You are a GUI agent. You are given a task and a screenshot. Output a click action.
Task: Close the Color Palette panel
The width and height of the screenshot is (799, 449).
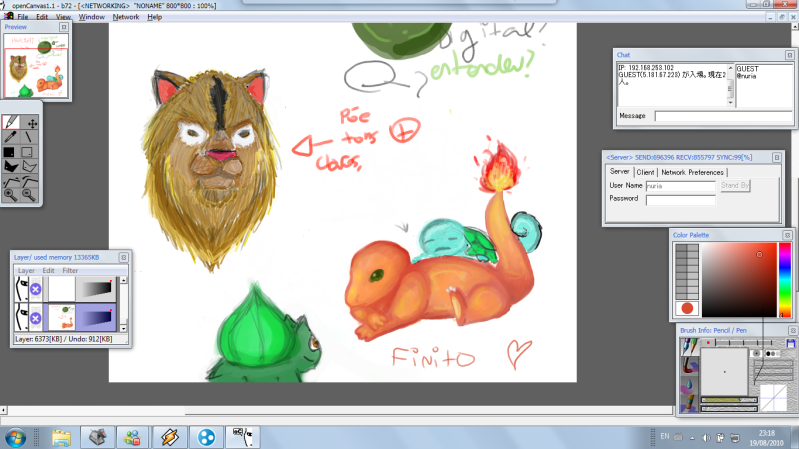click(787, 235)
